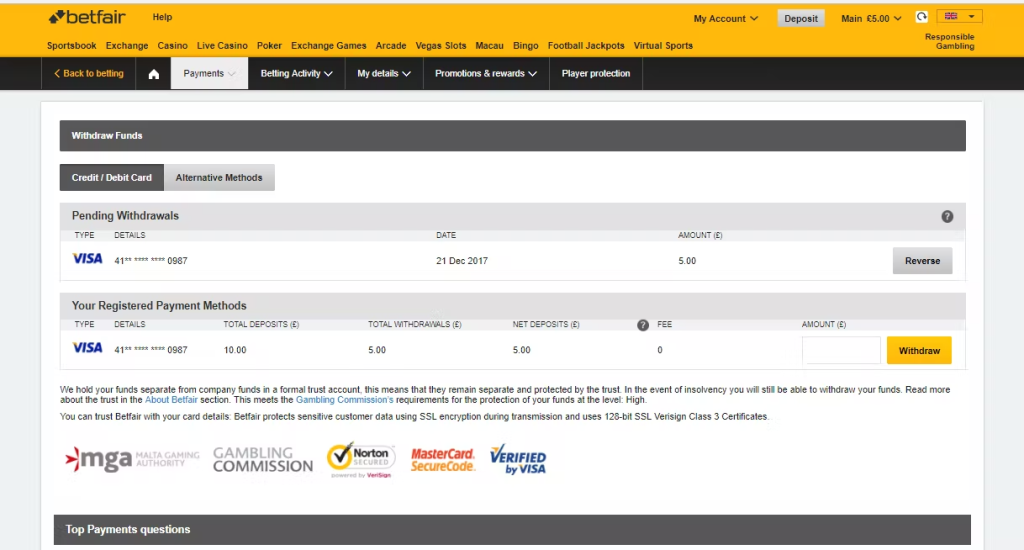Click the refresh balance icon
This screenshot has height=550, width=1024.
[921, 17]
